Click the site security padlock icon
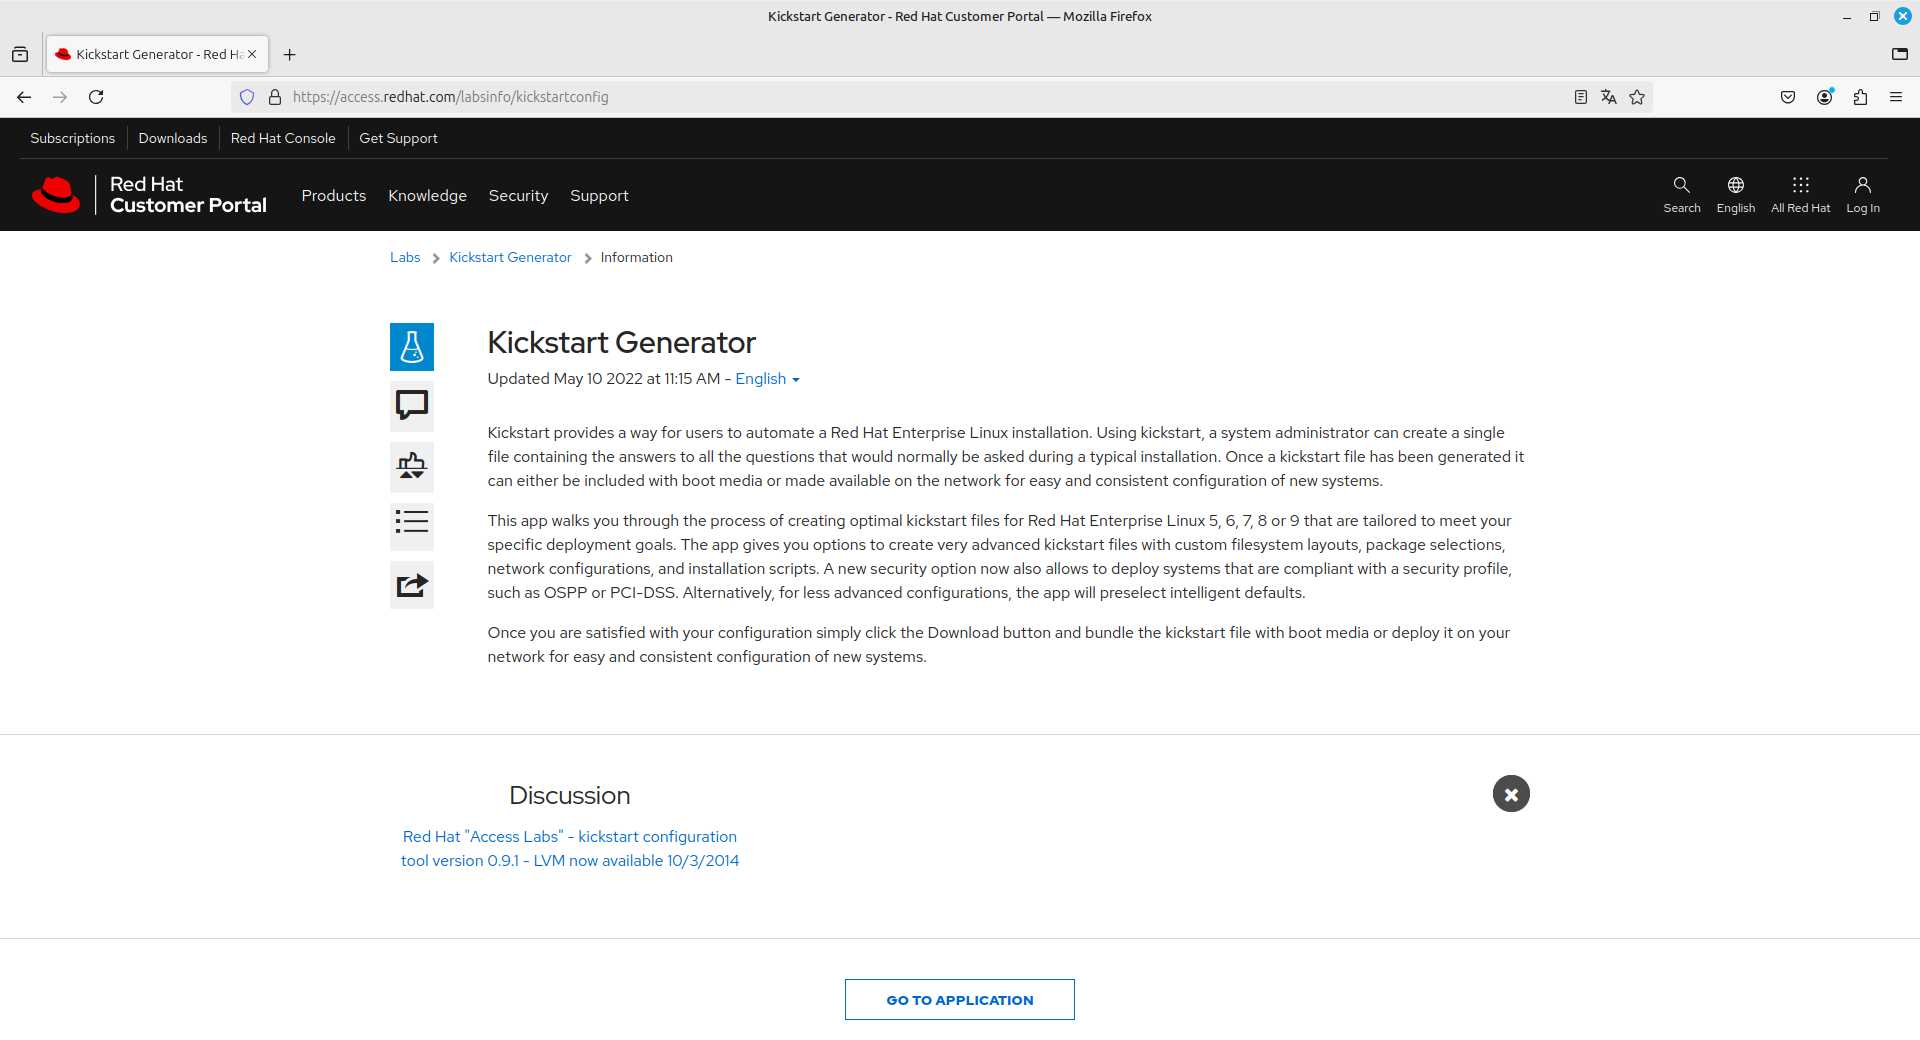1920x1040 pixels. pos(275,97)
